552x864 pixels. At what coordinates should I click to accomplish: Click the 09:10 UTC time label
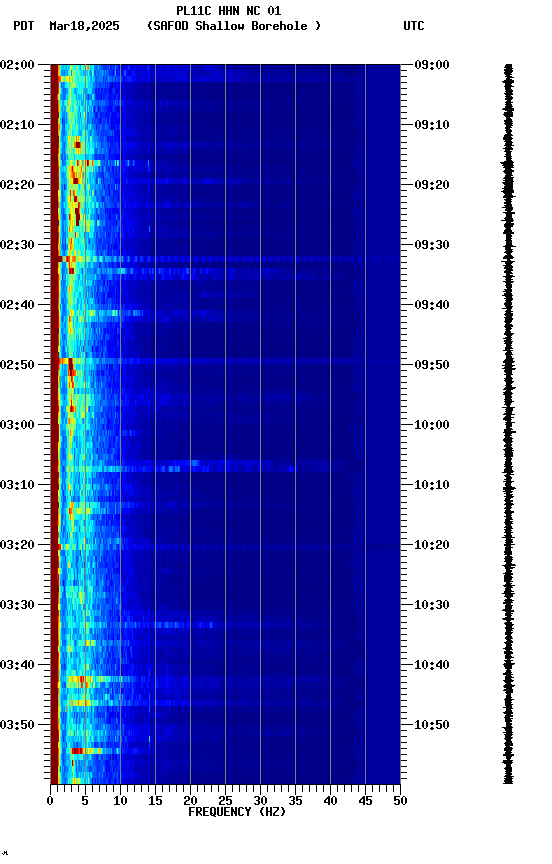coord(432,125)
